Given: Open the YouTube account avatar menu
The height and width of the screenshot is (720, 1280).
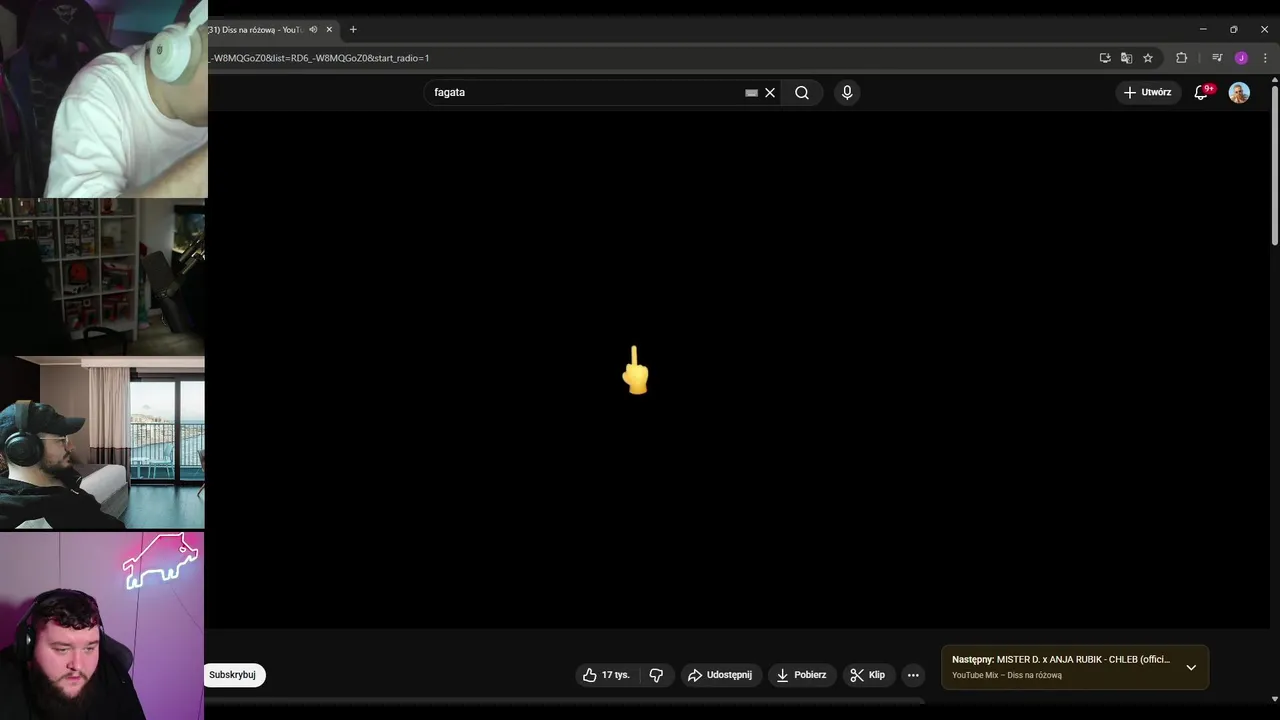Looking at the screenshot, I should (x=1239, y=92).
